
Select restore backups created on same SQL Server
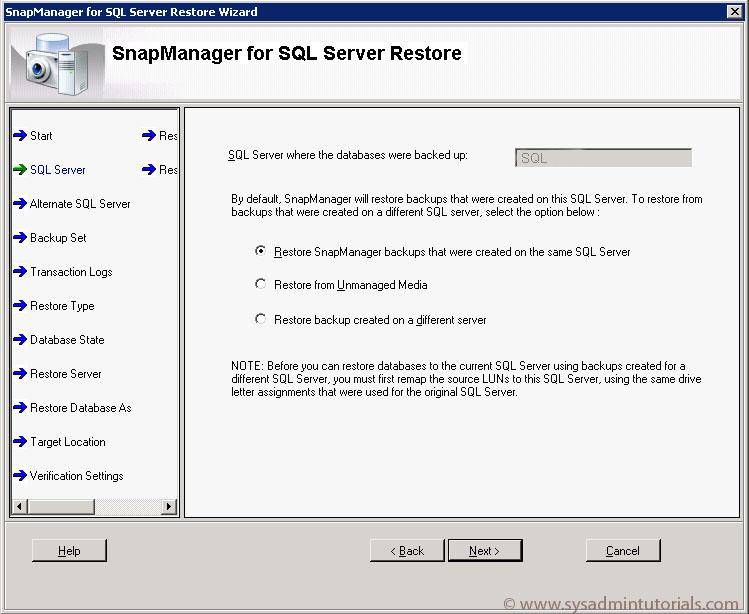[260, 251]
